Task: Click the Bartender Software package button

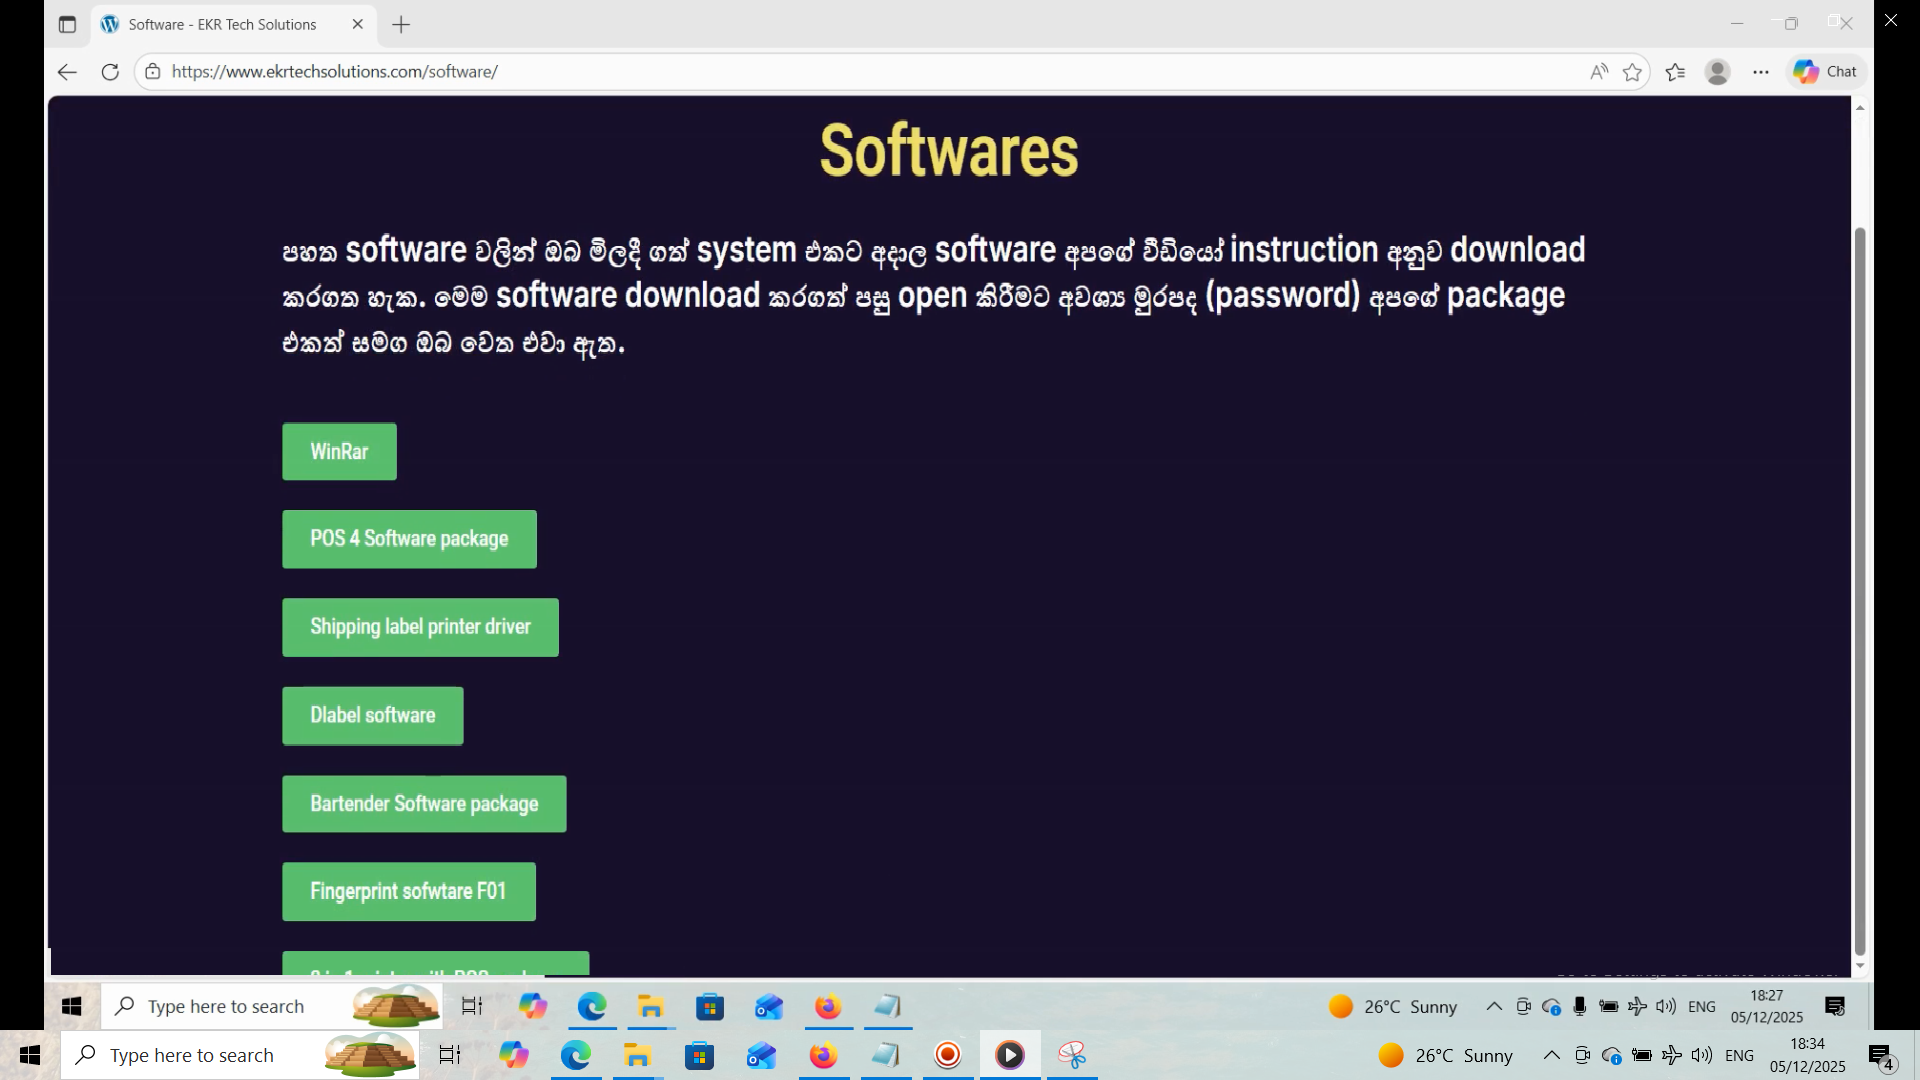Action: tap(423, 803)
